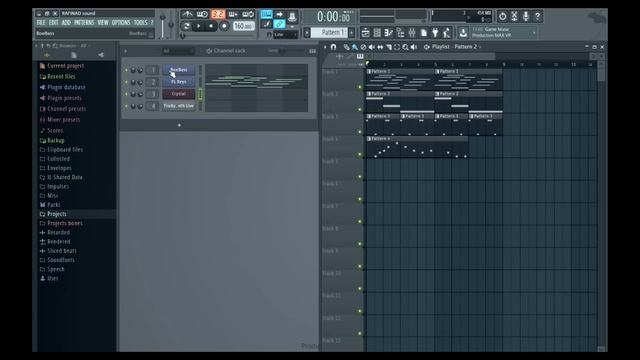This screenshot has height=360, width=640.
Task: Click the add pattern plus button
Action: (351, 32)
